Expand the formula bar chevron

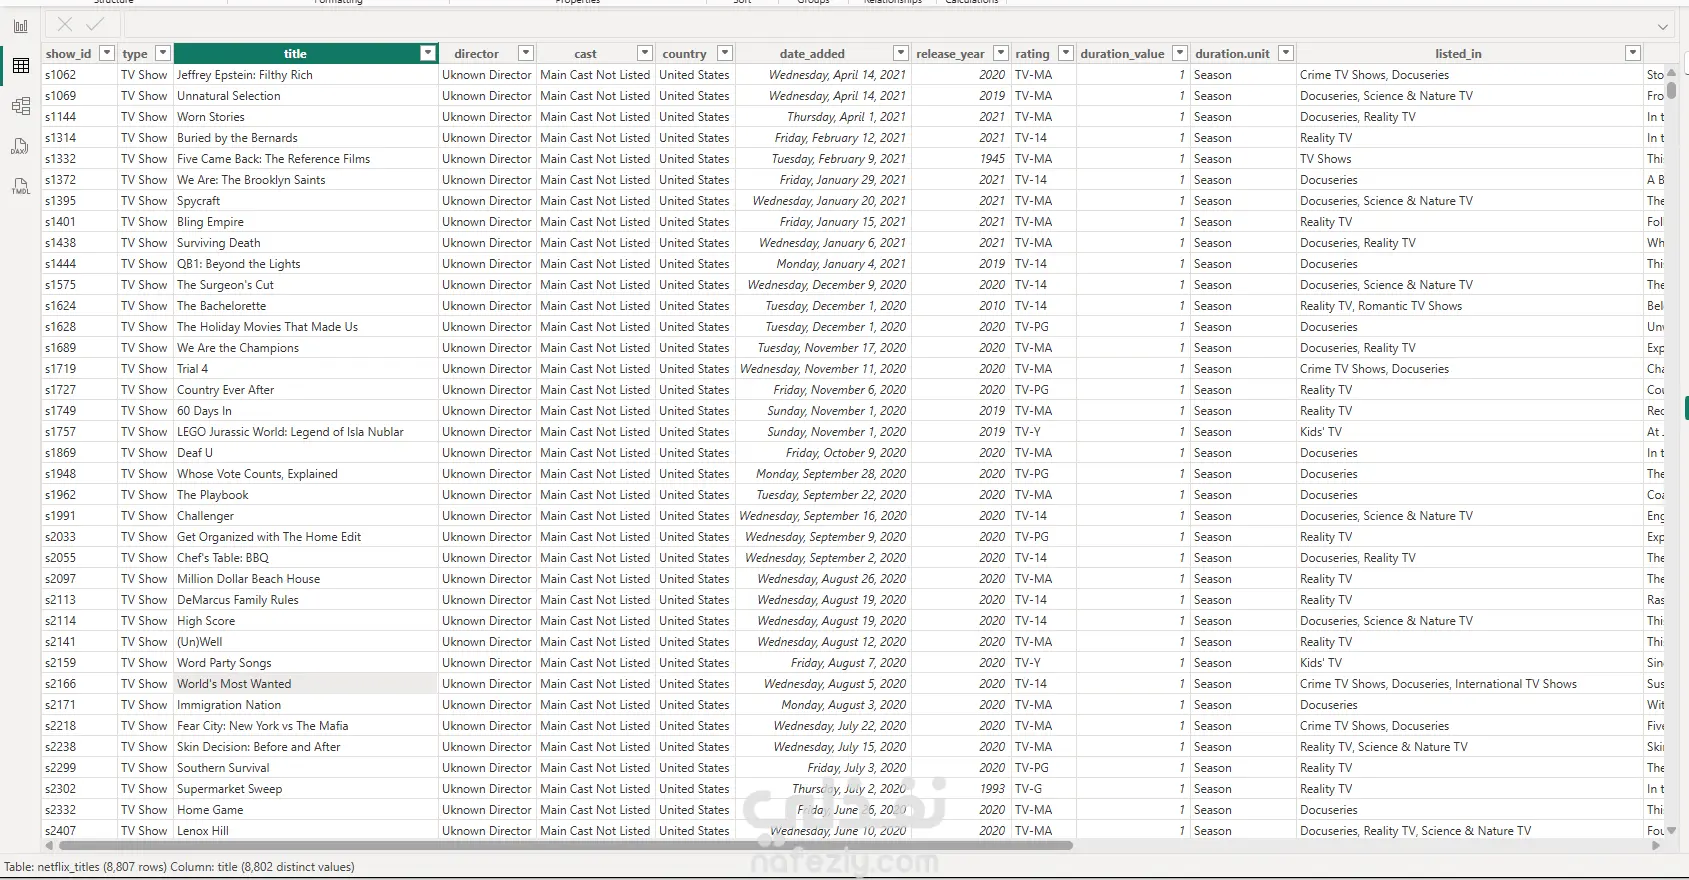(x=1663, y=26)
